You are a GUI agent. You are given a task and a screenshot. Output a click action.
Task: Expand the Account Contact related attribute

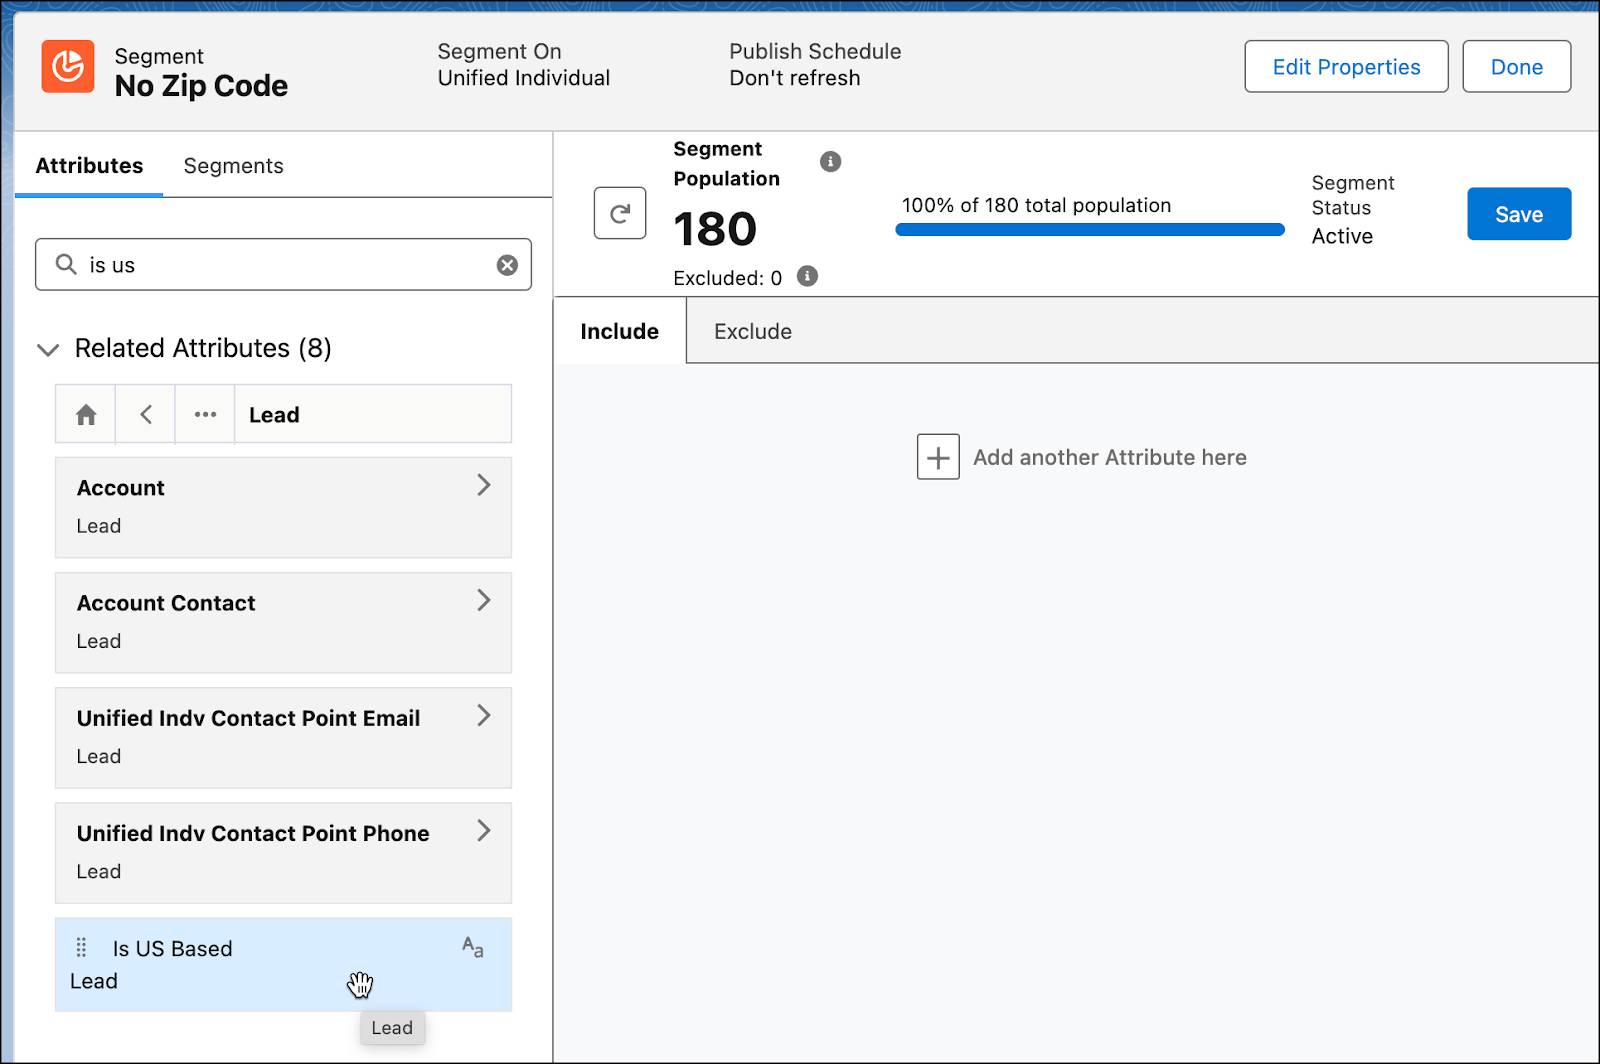click(x=484, y=601)
